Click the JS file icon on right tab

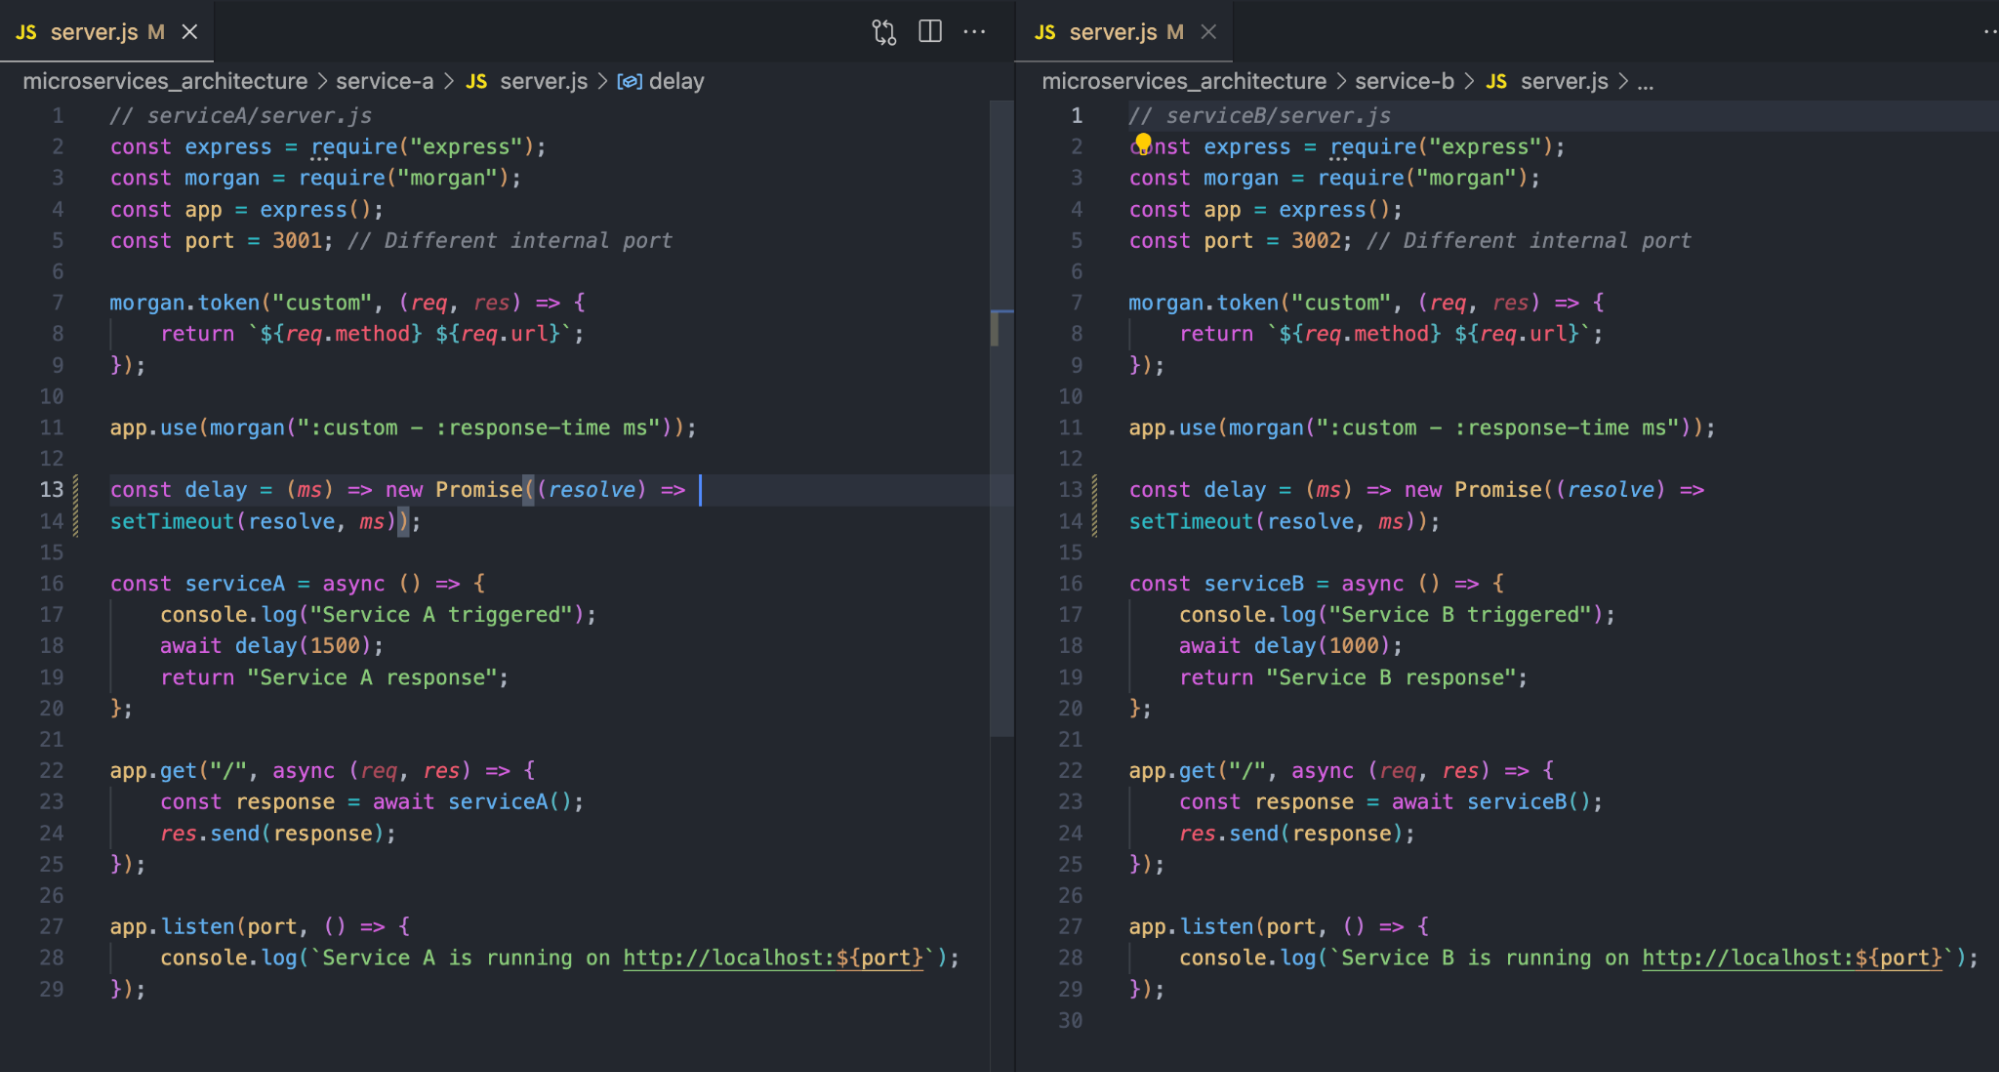(x=1045, y=32)
